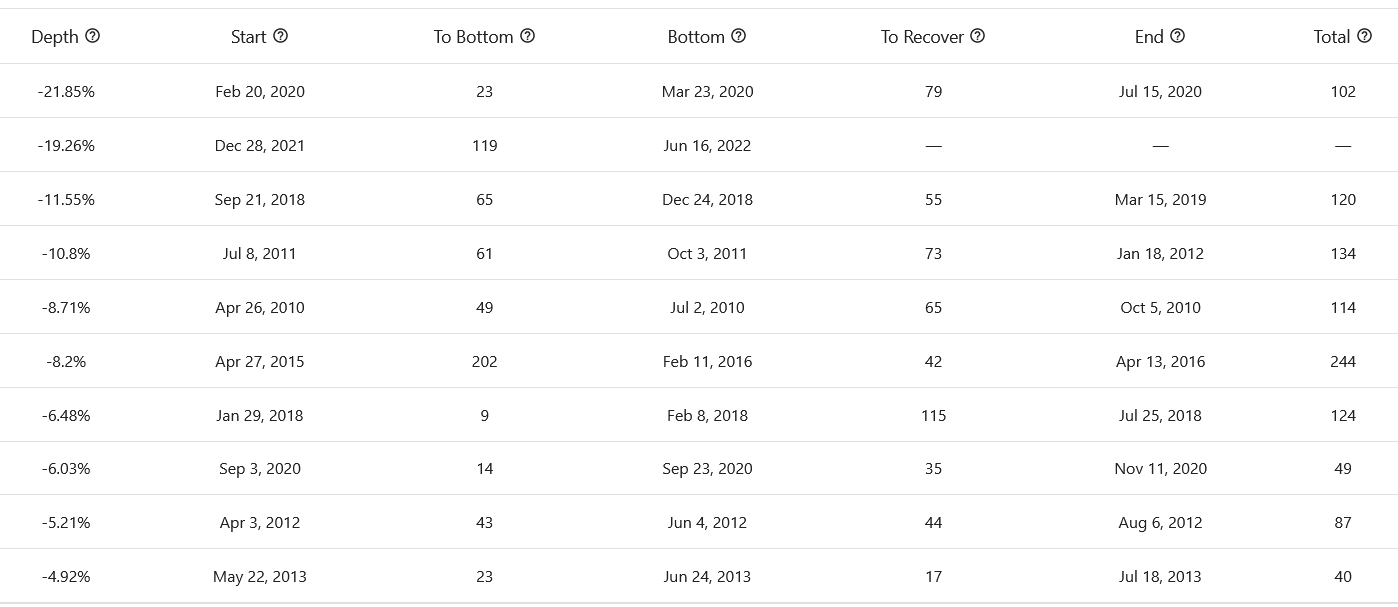Select the Jan 18, 2012 end date
The height and width of the screenshot is (607, 1398).
coord(1160,254)
